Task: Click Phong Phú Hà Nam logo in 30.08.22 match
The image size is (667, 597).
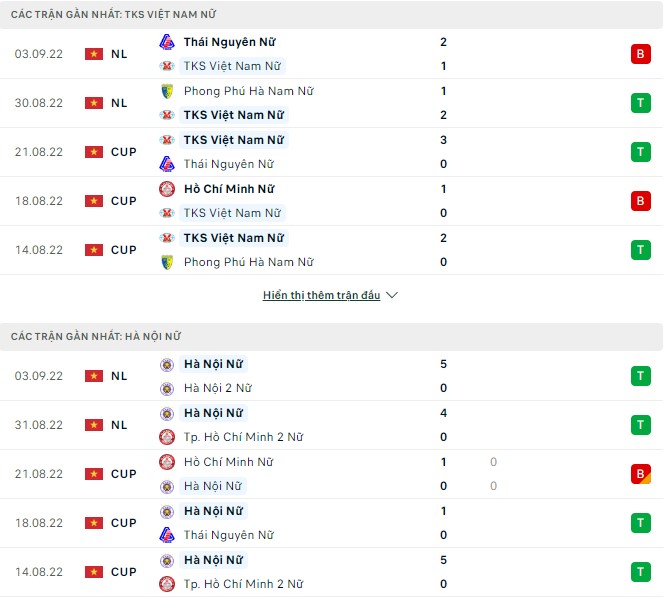Action: pos(167,91)
